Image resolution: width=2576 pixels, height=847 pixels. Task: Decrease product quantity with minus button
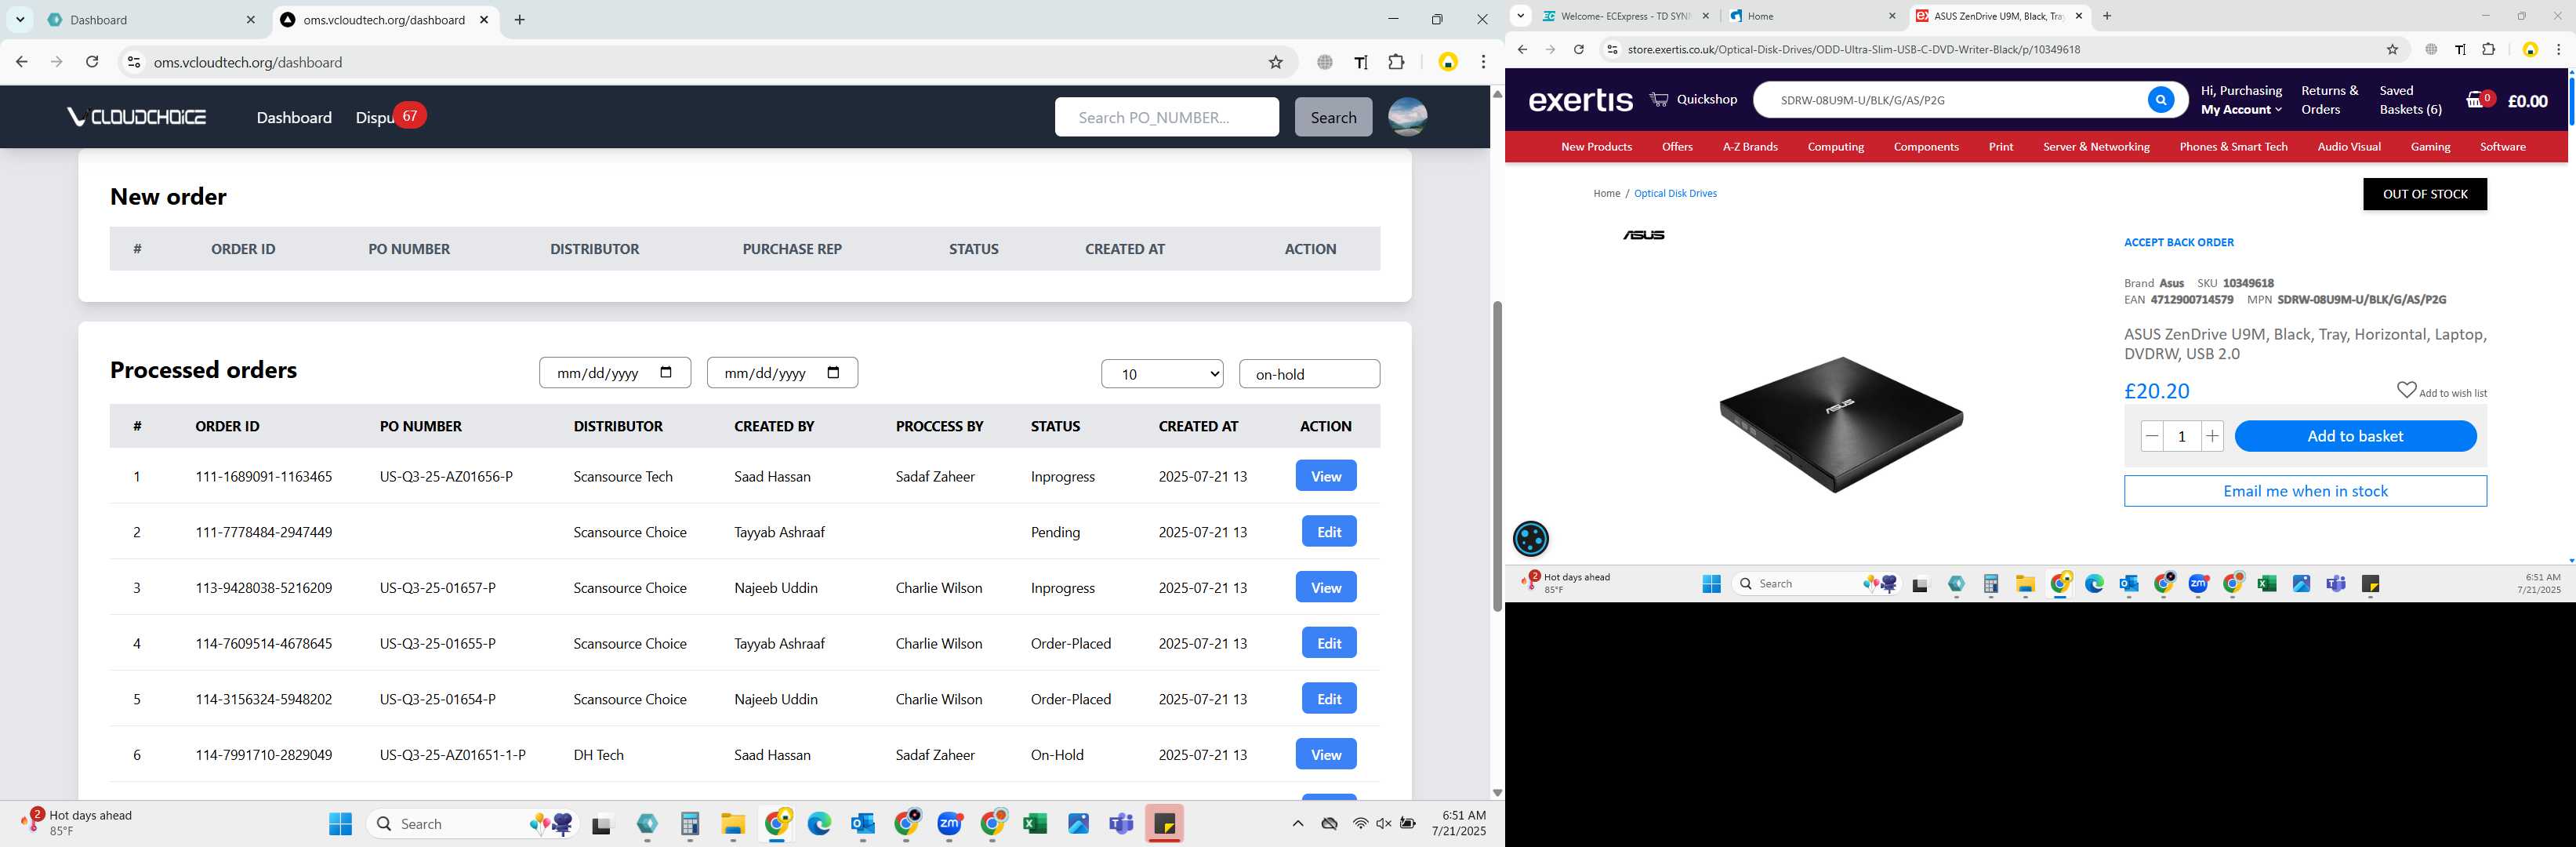pos(2152,436)
